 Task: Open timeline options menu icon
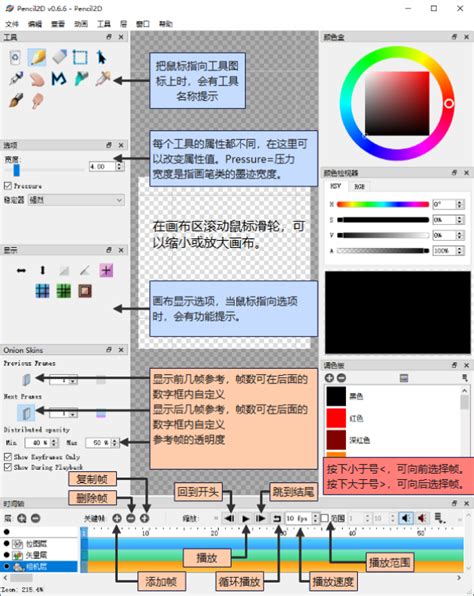[439, 518]
